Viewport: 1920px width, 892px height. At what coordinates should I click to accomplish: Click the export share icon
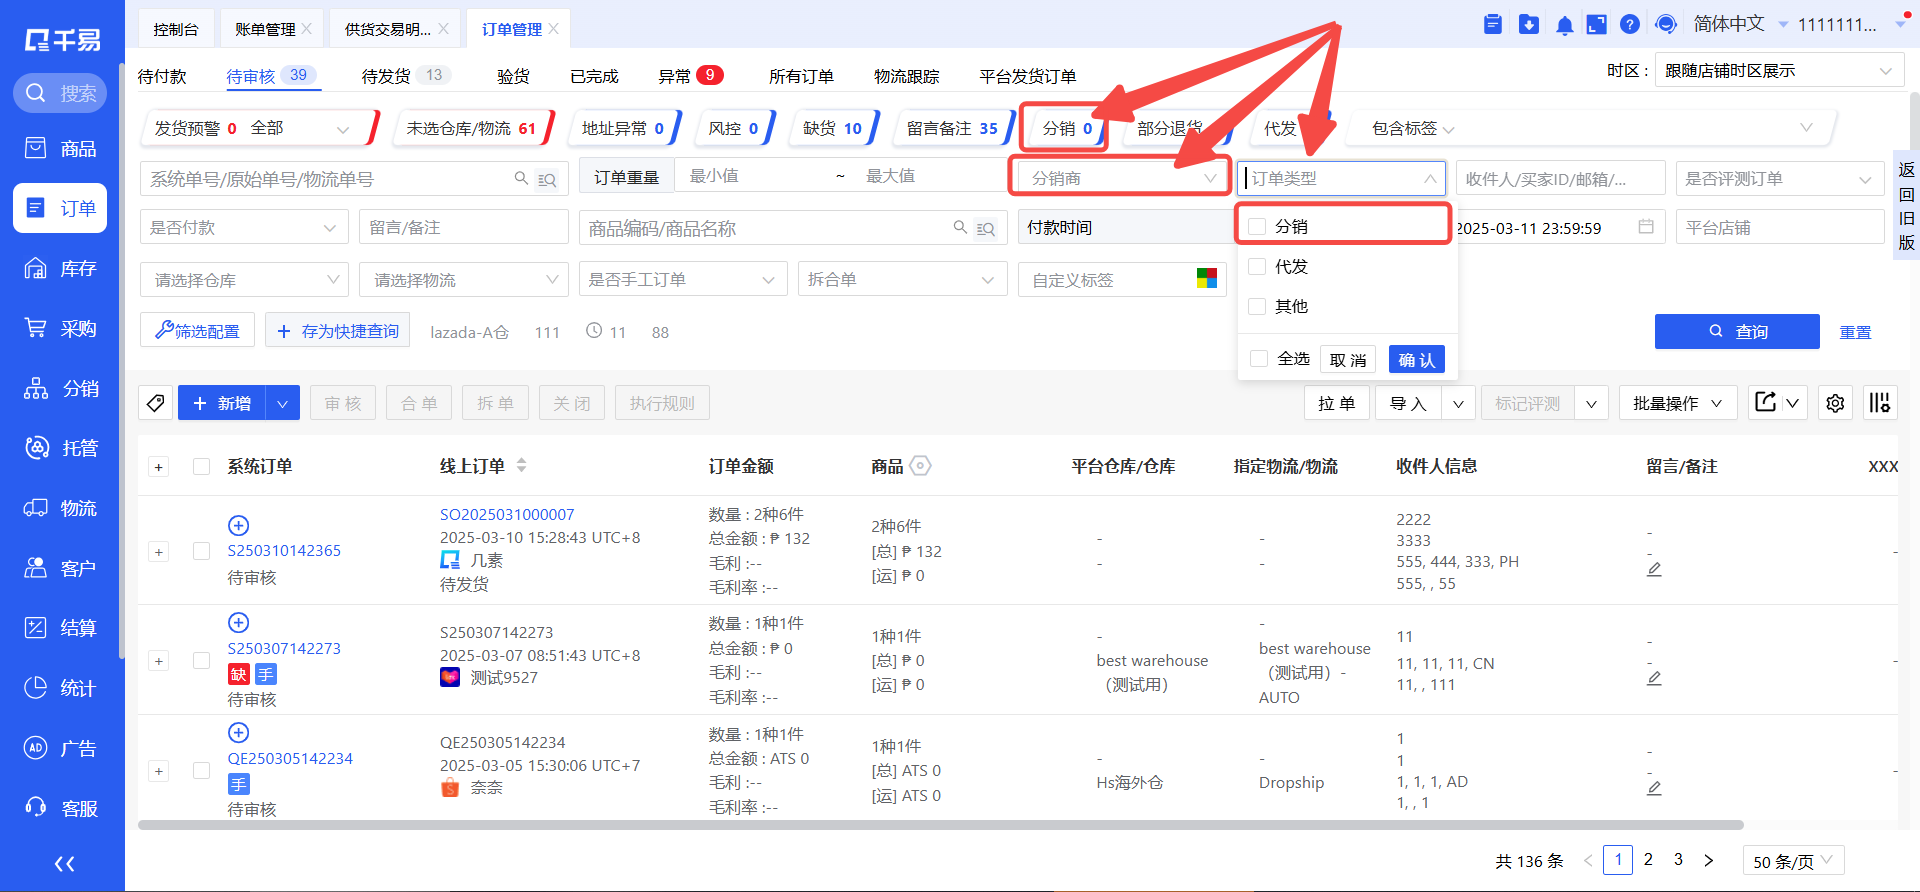1766,402
